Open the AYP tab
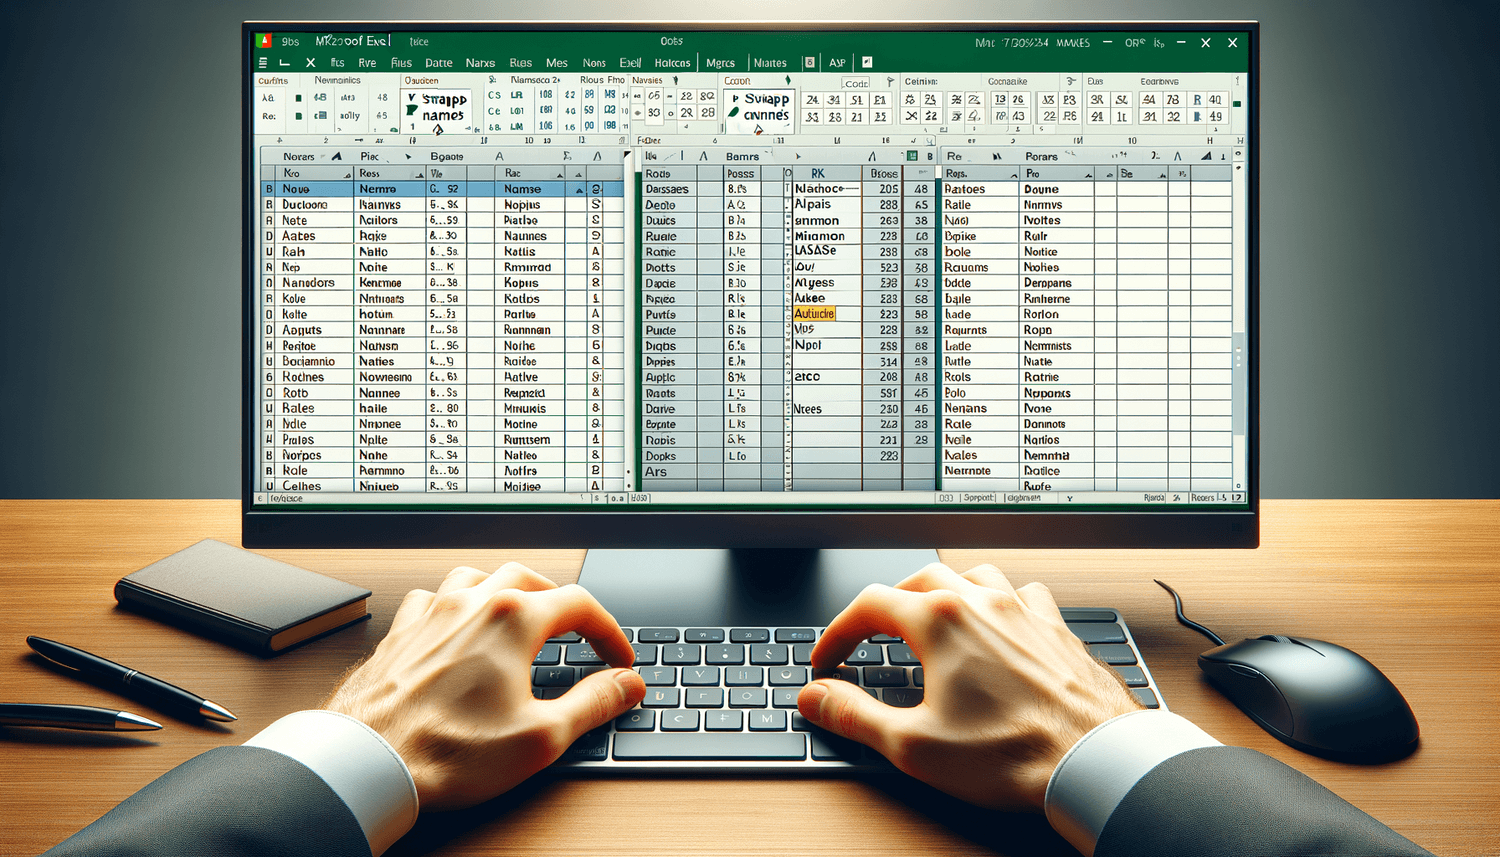The image size is (1500, 857). click(837, 62)
